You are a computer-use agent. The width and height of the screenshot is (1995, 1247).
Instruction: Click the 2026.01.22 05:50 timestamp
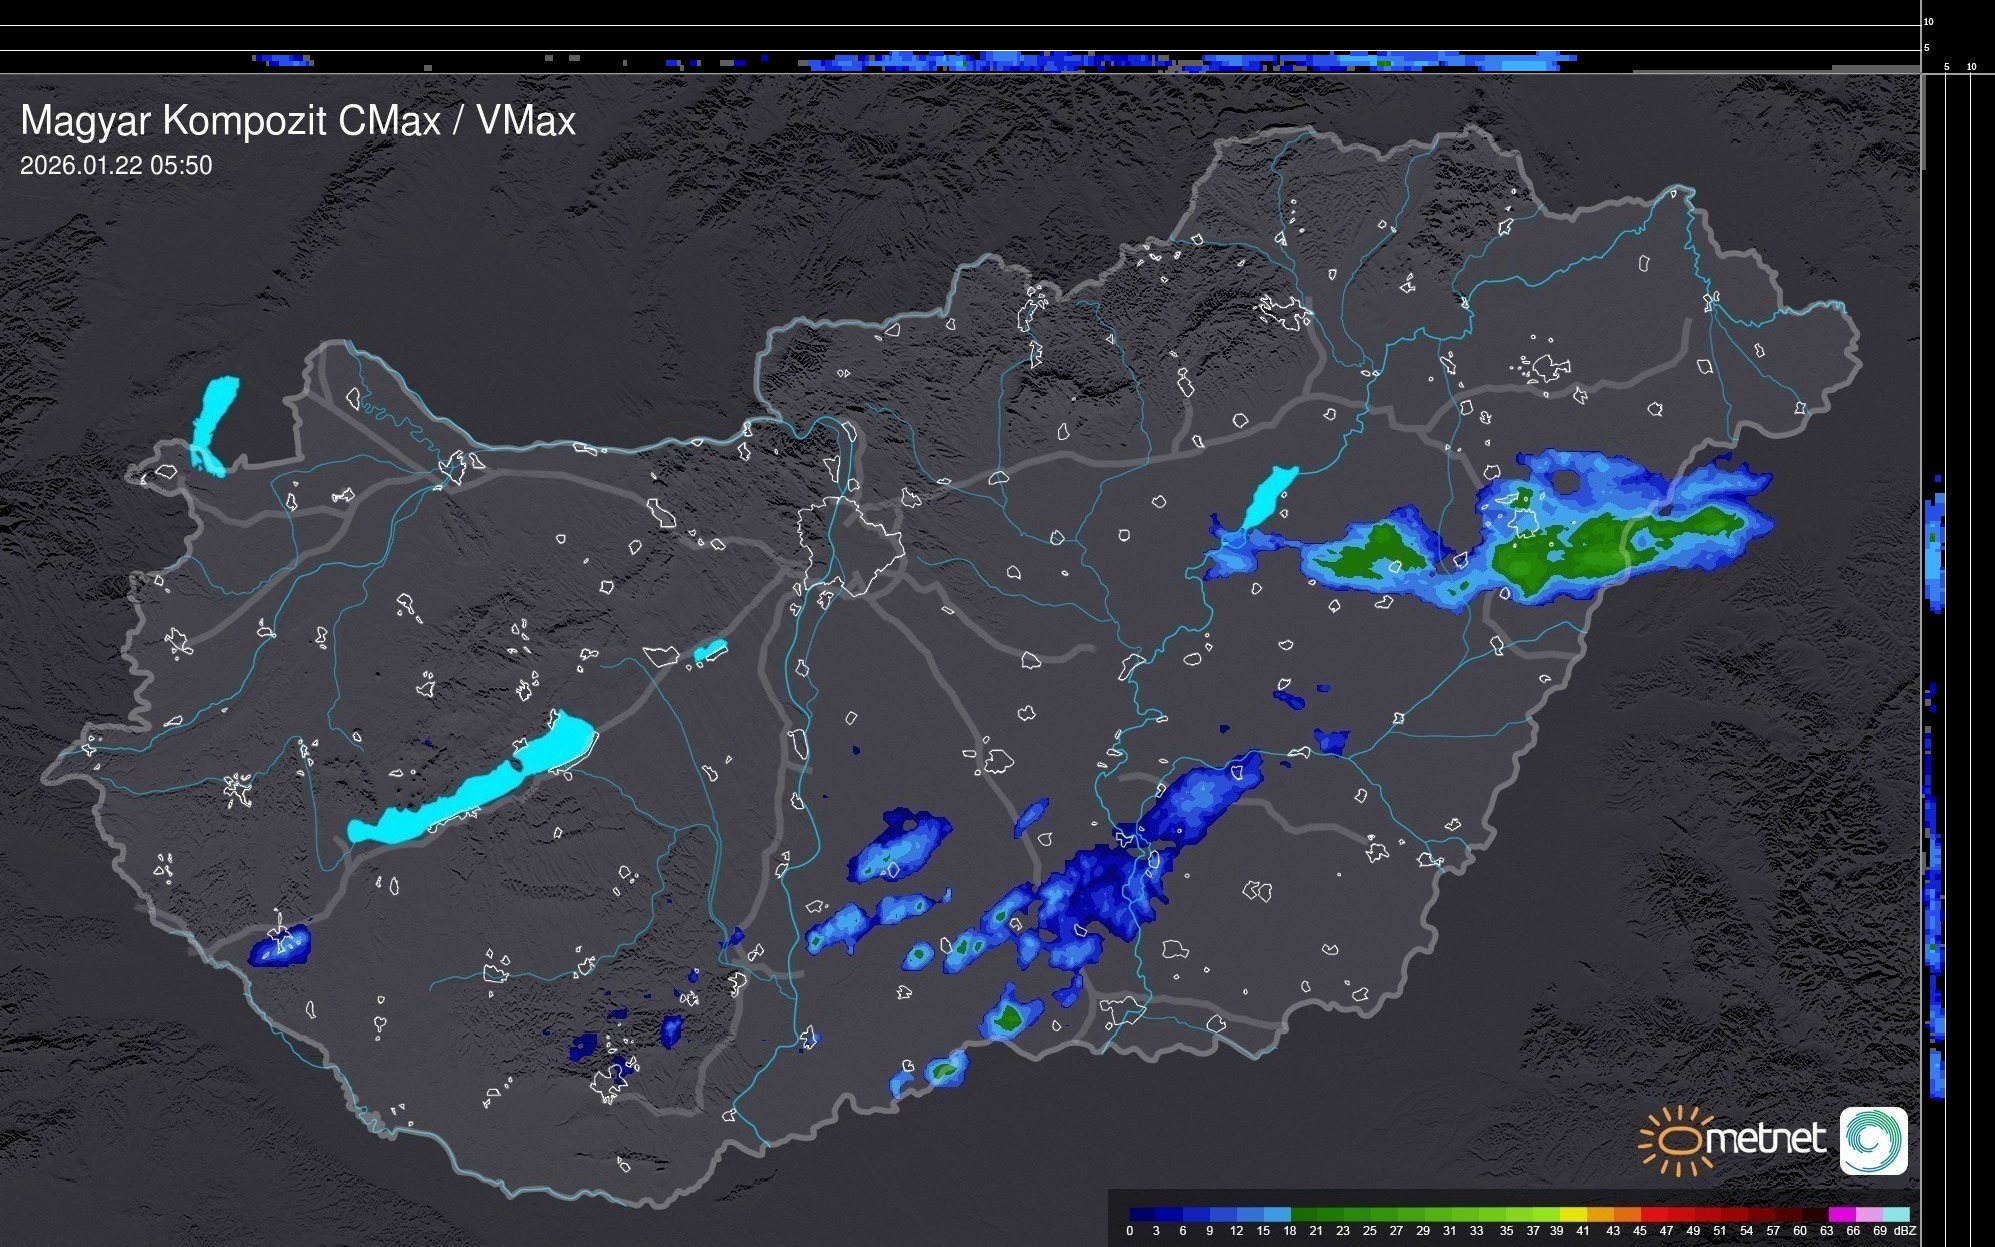[x=116, y=166]
